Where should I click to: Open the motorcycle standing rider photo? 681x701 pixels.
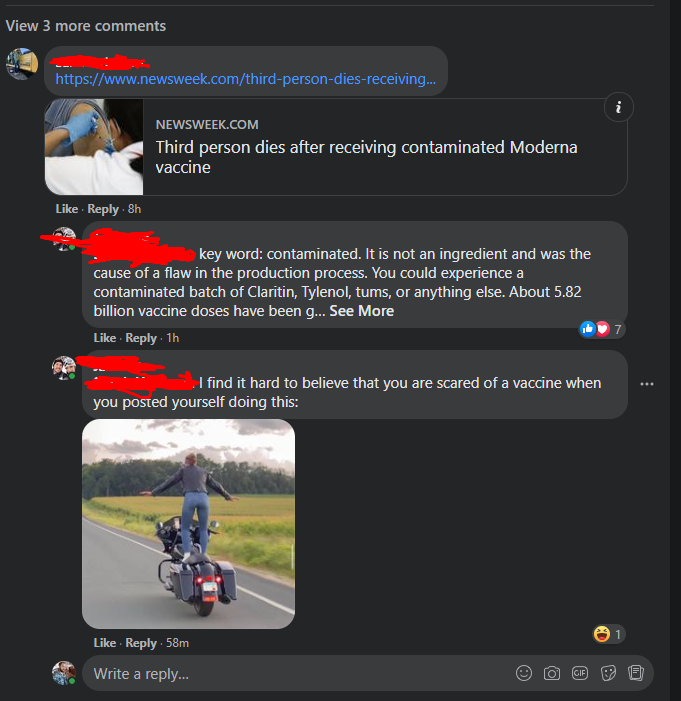[188, 524]
